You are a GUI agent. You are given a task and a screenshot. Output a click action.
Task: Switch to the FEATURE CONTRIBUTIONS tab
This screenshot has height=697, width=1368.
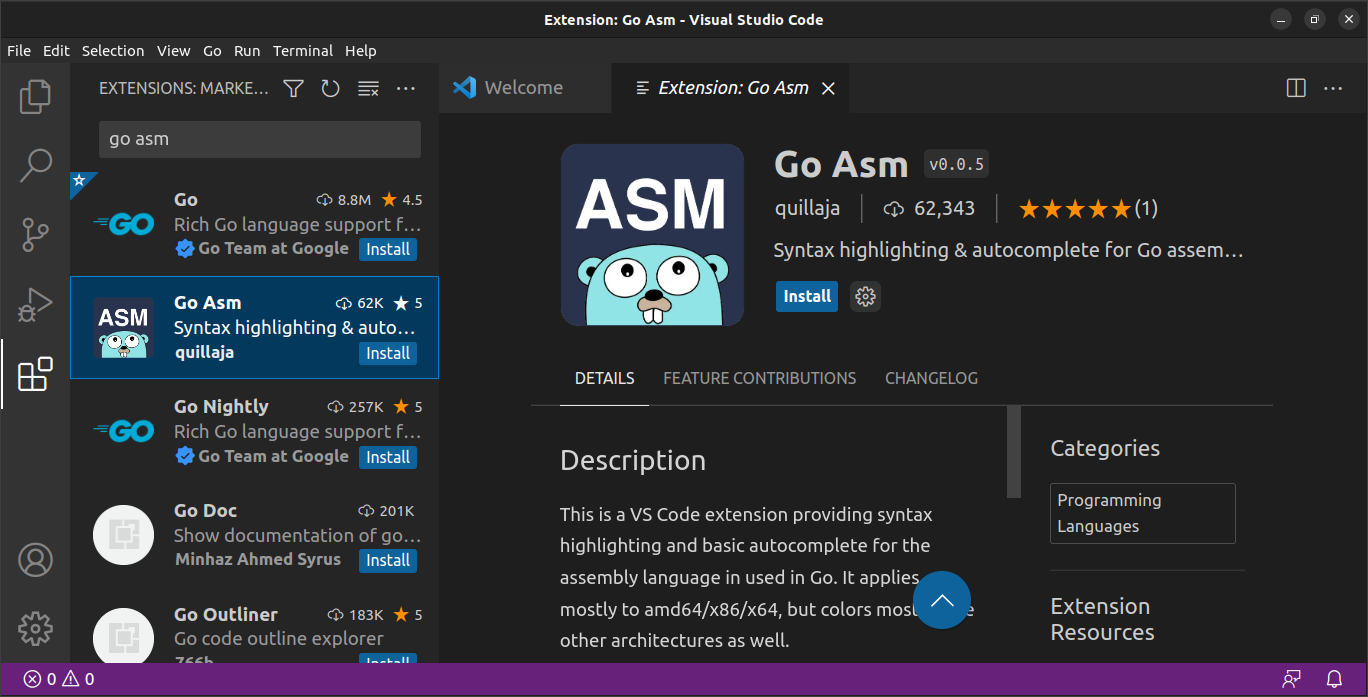pyautogui.click(x=760, y=378)
